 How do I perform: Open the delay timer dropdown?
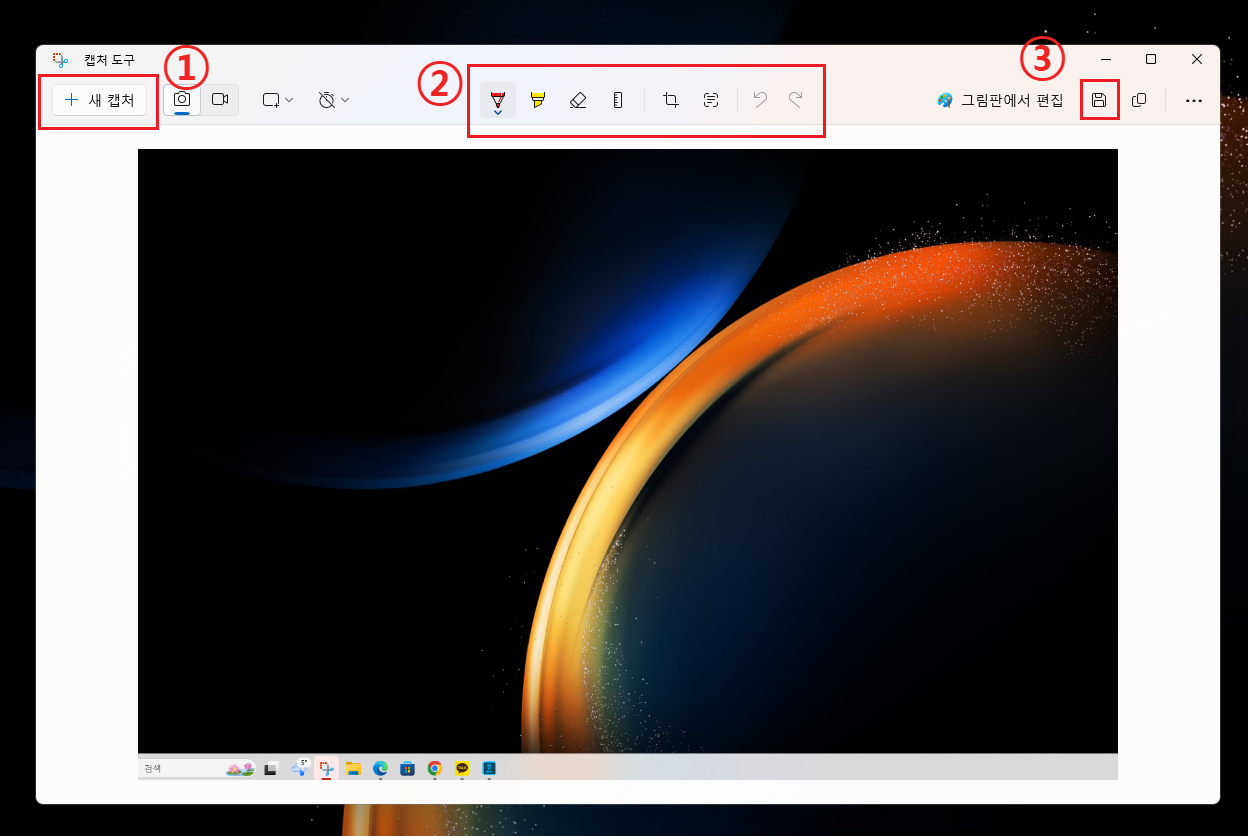tap(333, 100)
